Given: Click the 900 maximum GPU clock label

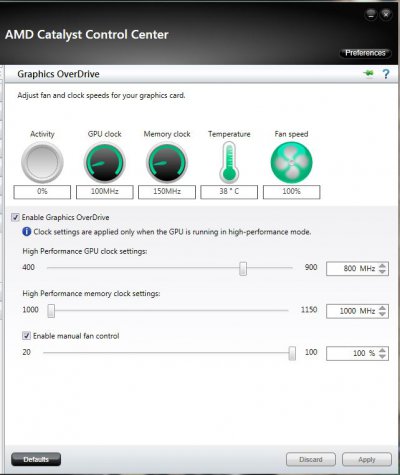Looking at the screenshot, I should point(311,267).
